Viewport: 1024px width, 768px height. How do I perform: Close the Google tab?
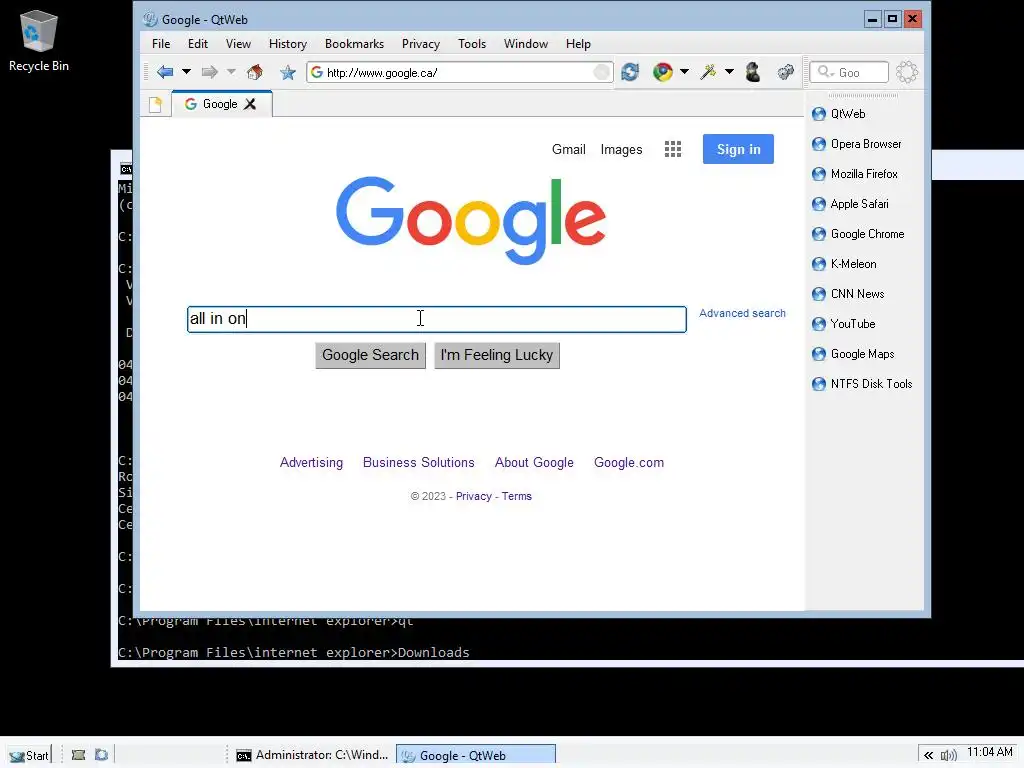click(x=249, y=104)
